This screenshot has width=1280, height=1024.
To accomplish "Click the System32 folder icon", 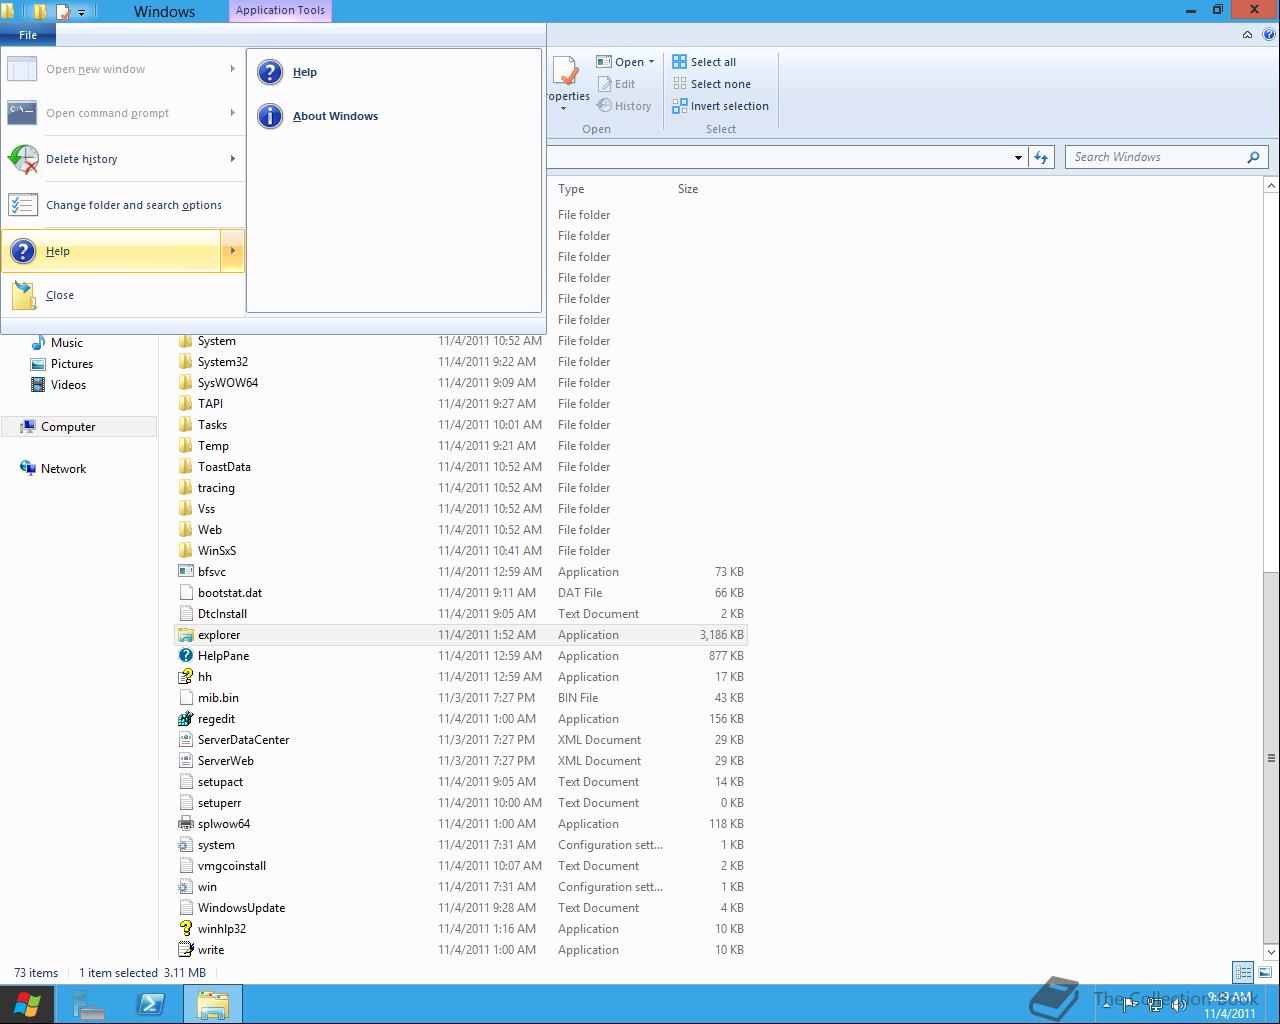I will (185, 362).
